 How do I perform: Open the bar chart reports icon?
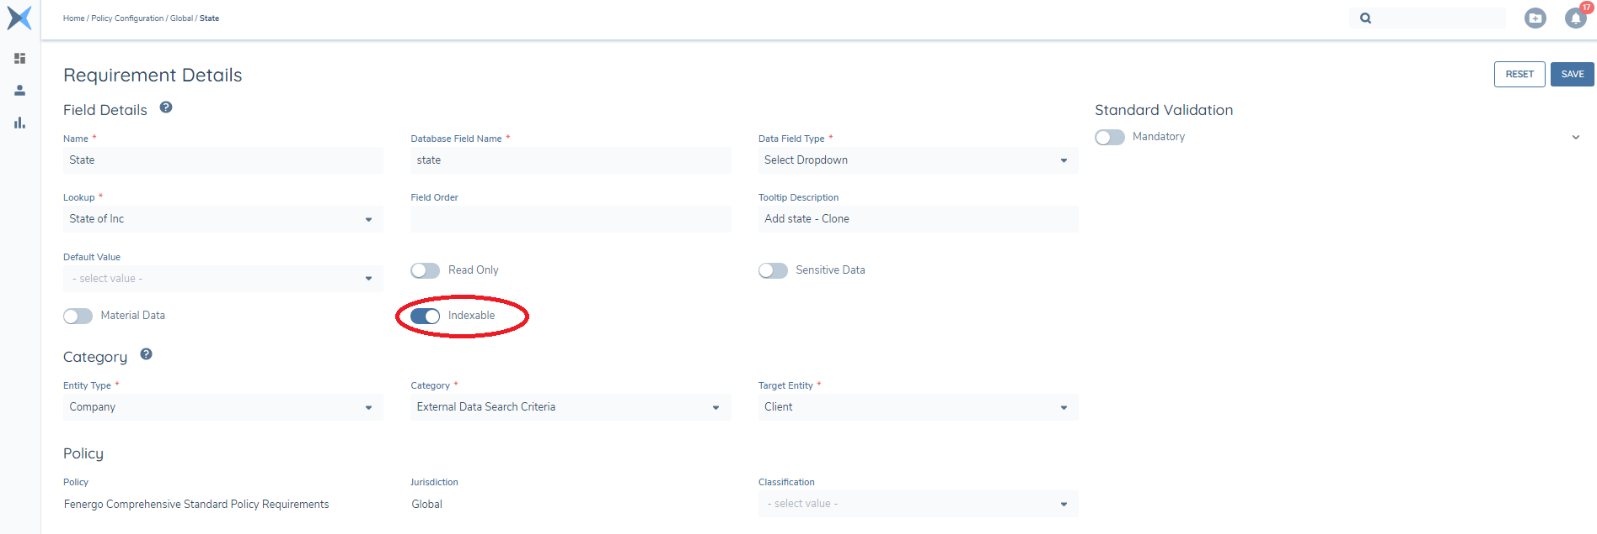pyautogui.click(x=19, y=123)
